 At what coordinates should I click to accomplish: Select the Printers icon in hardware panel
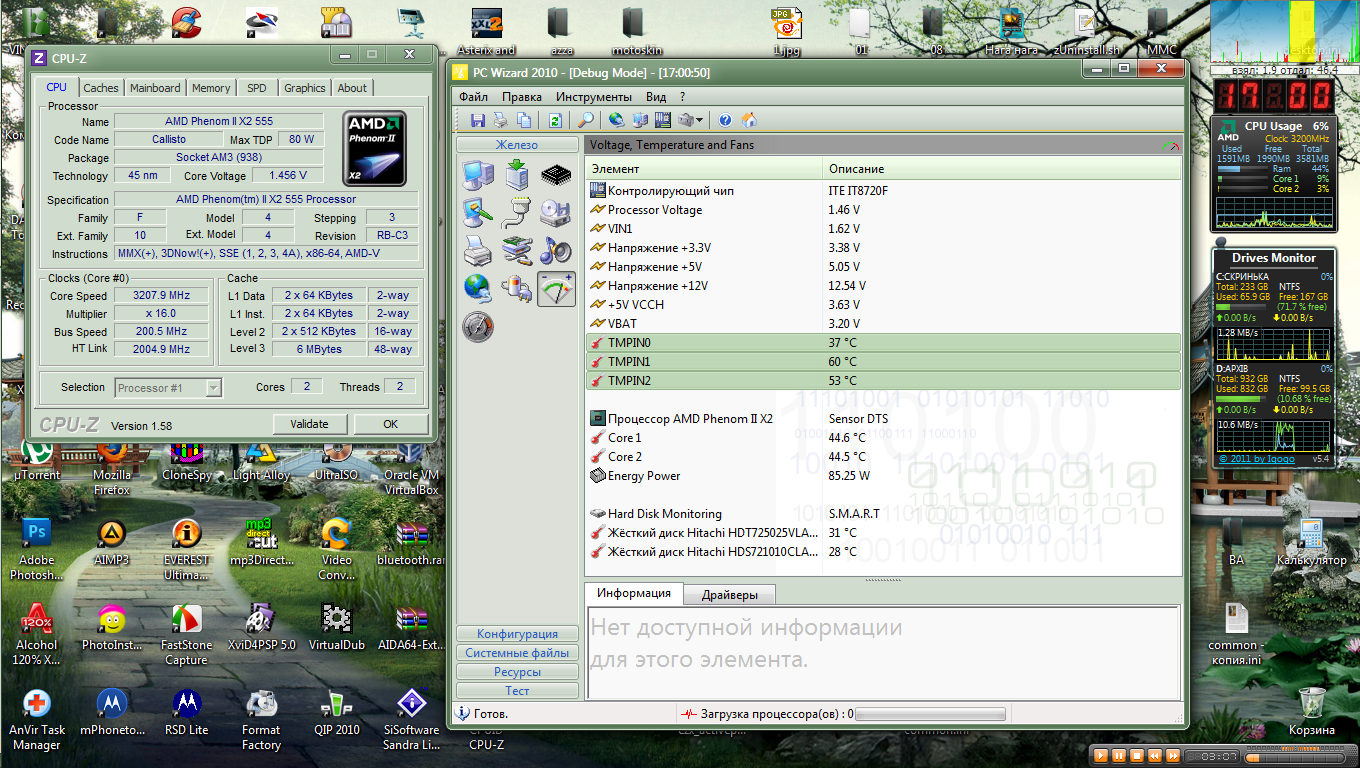point(477,250)
